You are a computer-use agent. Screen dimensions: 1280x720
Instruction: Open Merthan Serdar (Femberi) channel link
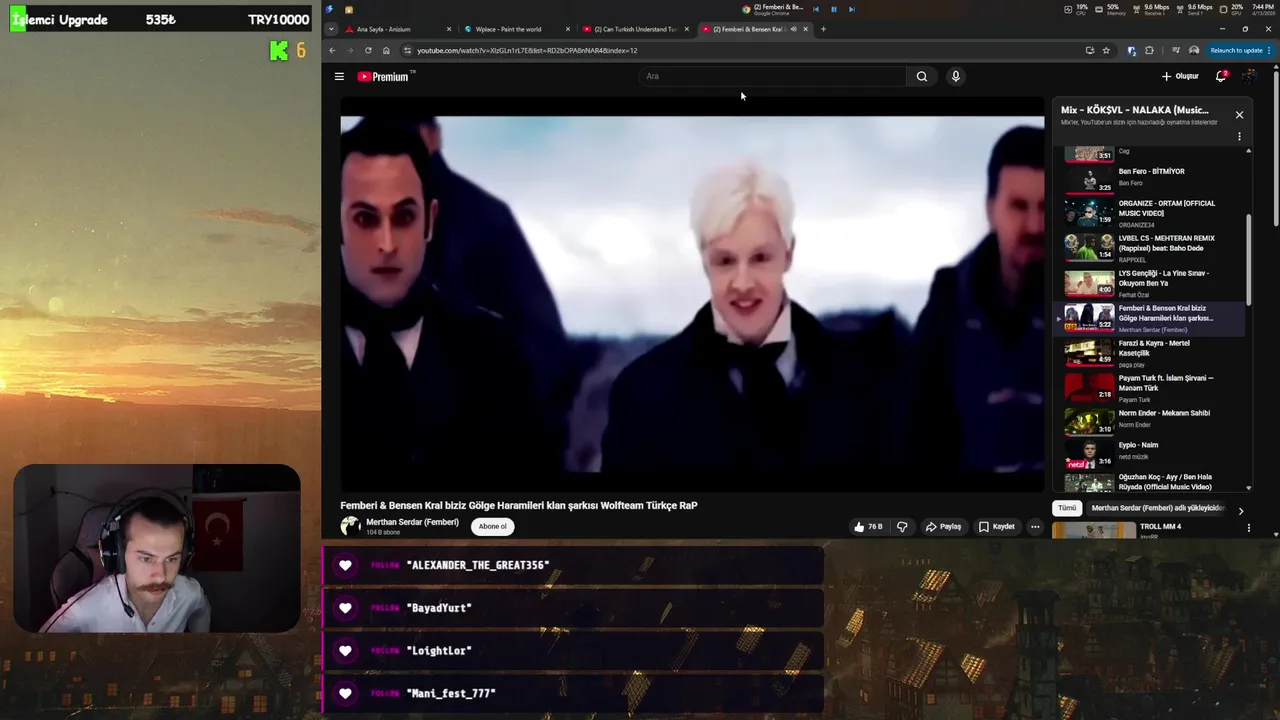click(x=412, y=522)
